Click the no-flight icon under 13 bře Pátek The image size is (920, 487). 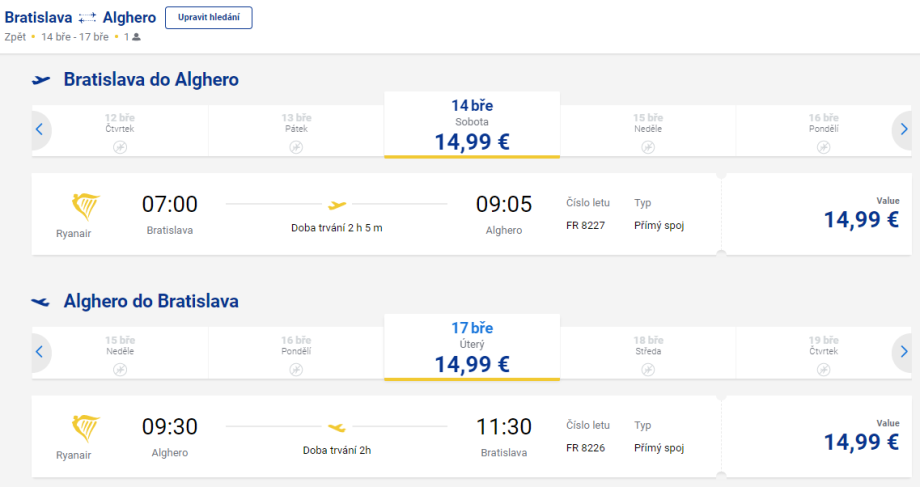coord(296,147)
